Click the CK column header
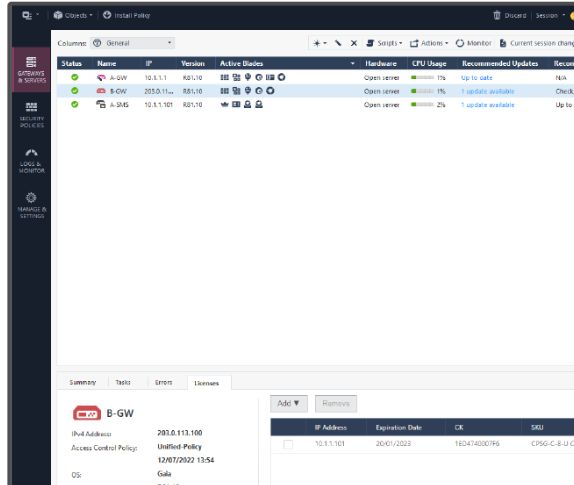The height and width of the screenshot is (485, 574). coord(459,427)
